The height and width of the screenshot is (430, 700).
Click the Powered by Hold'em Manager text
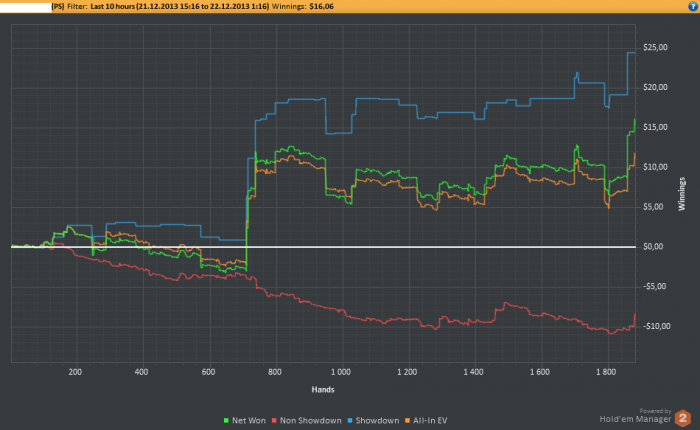[636, 416]
